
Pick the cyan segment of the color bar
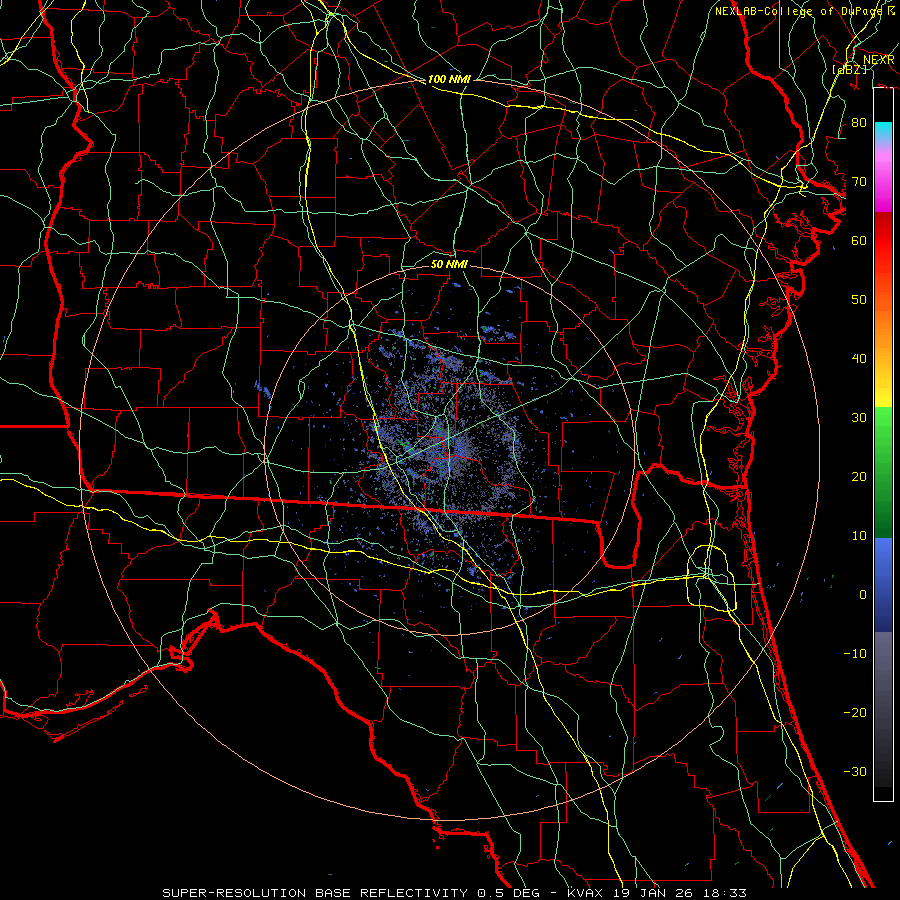tap(883, 132)
